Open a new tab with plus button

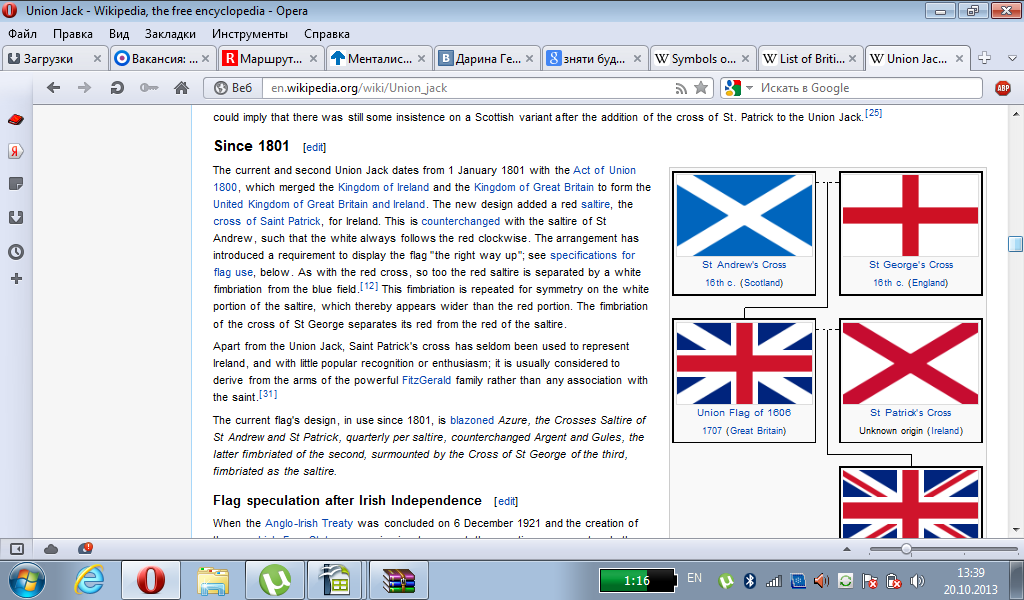984,57
